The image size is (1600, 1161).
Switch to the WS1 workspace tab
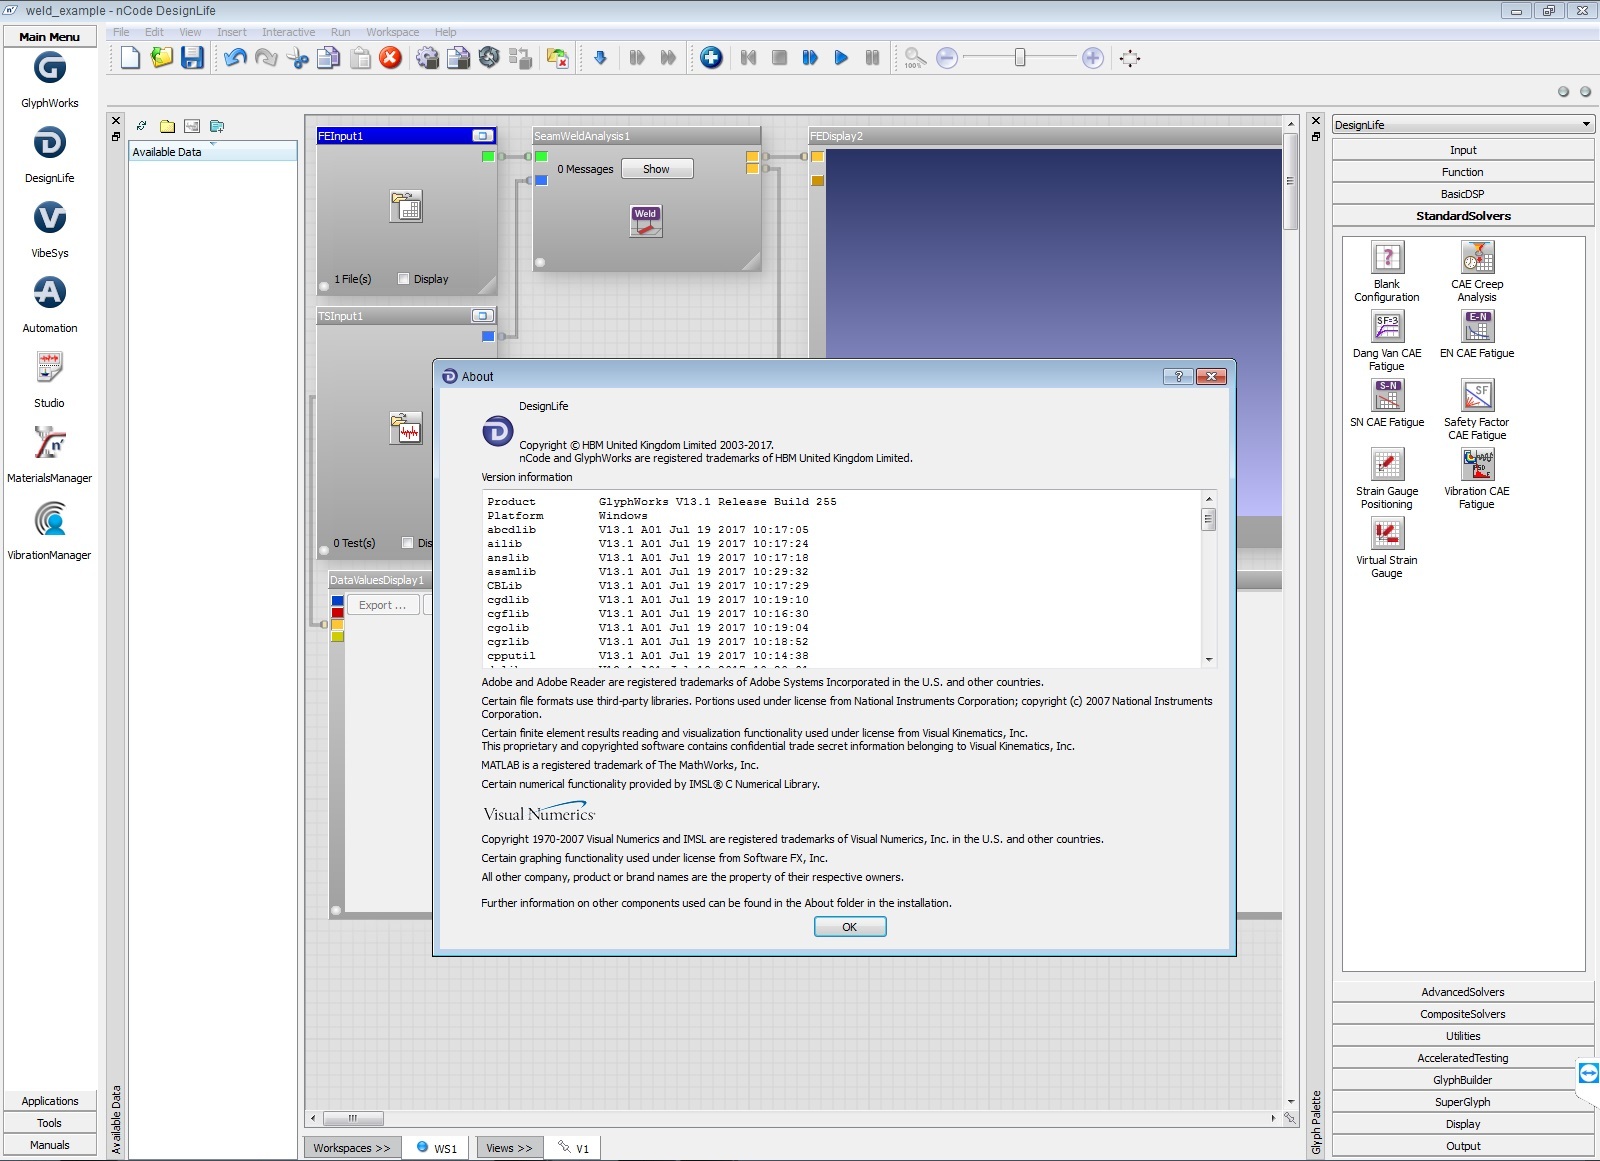pyautogui.click(x=437, y=1148)
